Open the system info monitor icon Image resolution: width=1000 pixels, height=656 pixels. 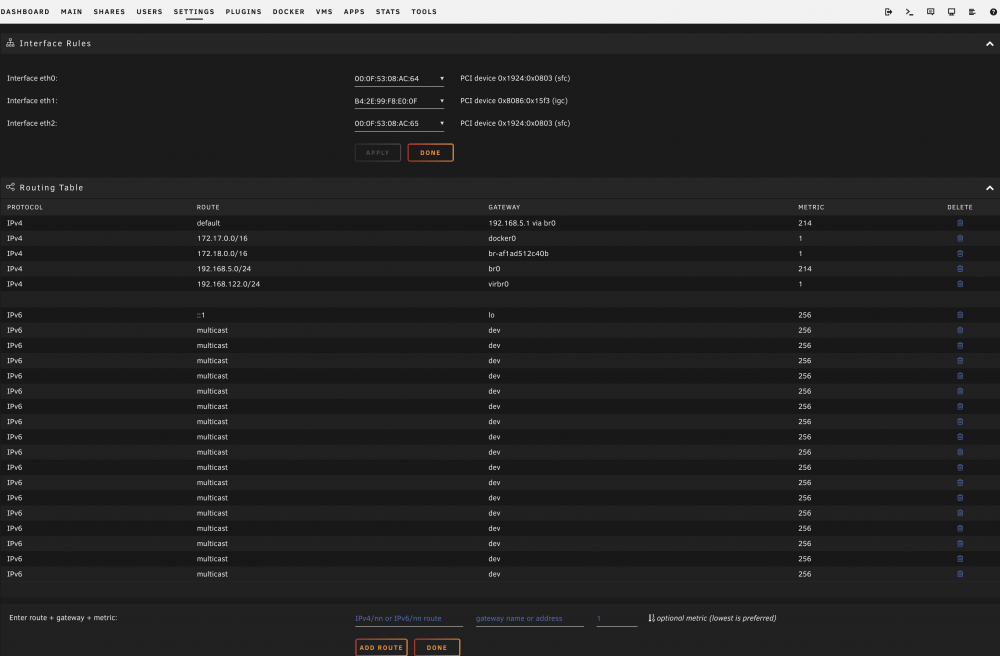tap(952, 11)
